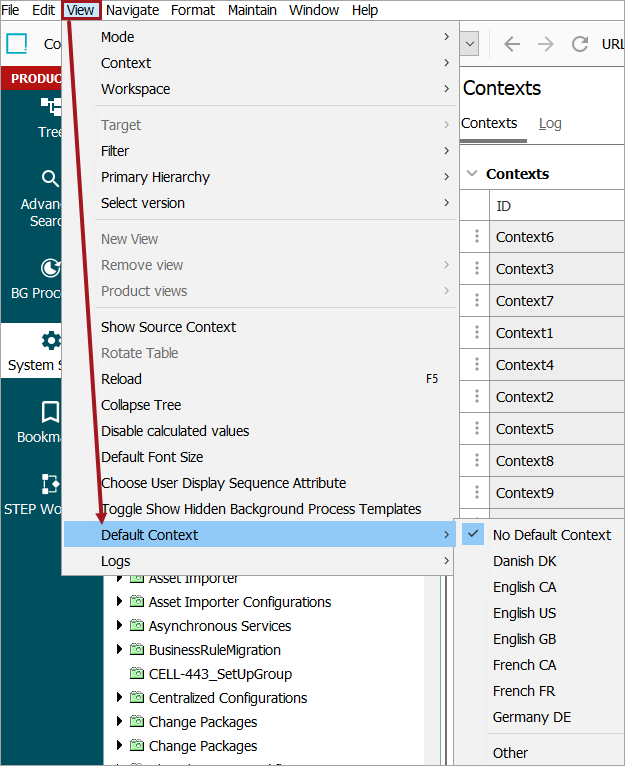Open the System Setup gear icon
Image resolution: width=625 pixels, height=766 pixels.
point(50,341)
